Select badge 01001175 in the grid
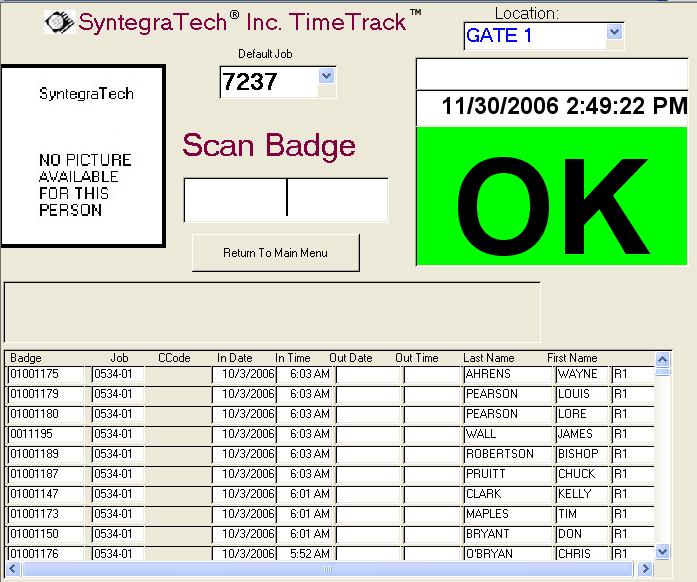 click(x=47, y=374)
